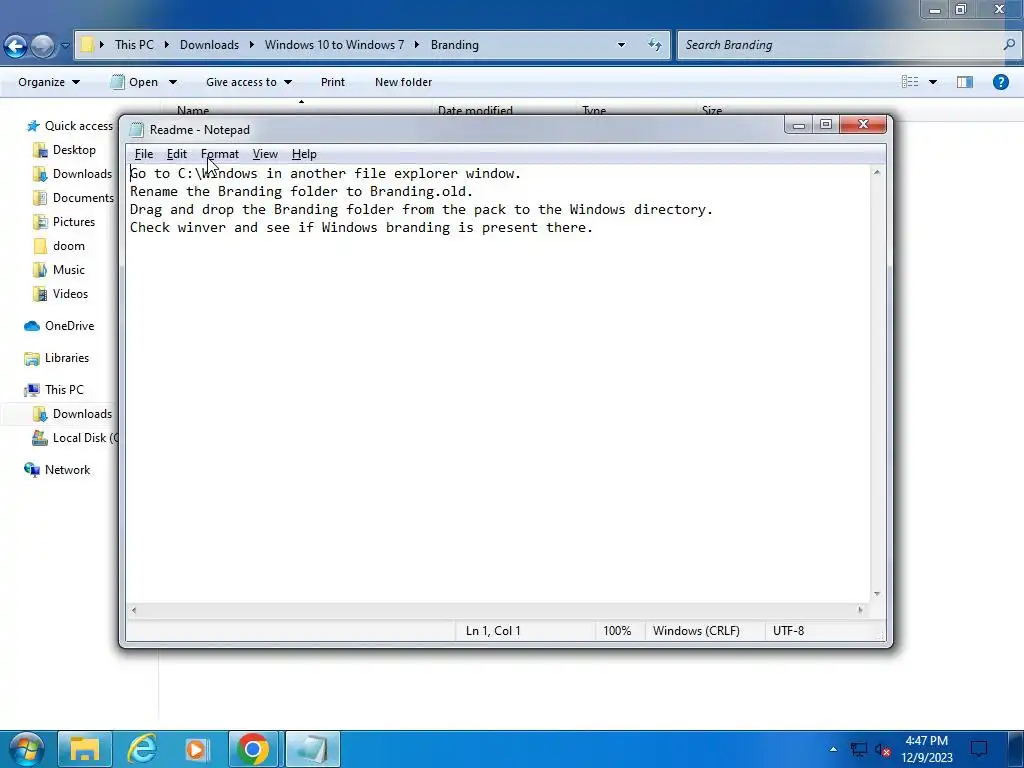Click the Date modified column header
The height and width of the screenshot is (768, 1024).
click(x=475, y=110)
